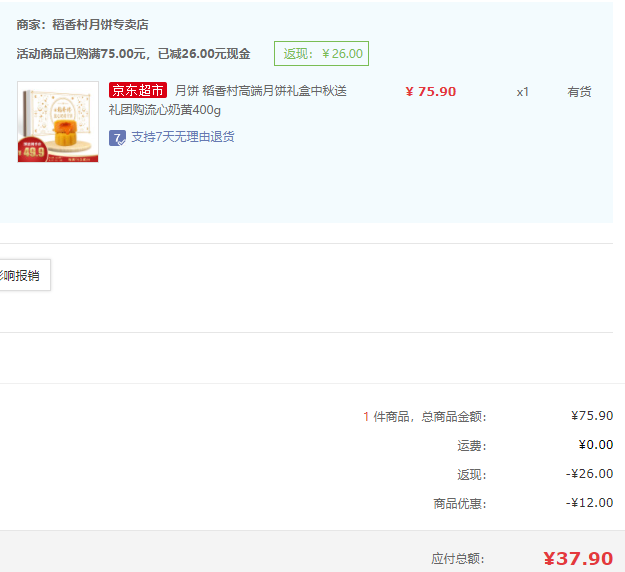Click the 应付总额 label
625x572 pixels.
pyautogui.click(x=458, y=558)
